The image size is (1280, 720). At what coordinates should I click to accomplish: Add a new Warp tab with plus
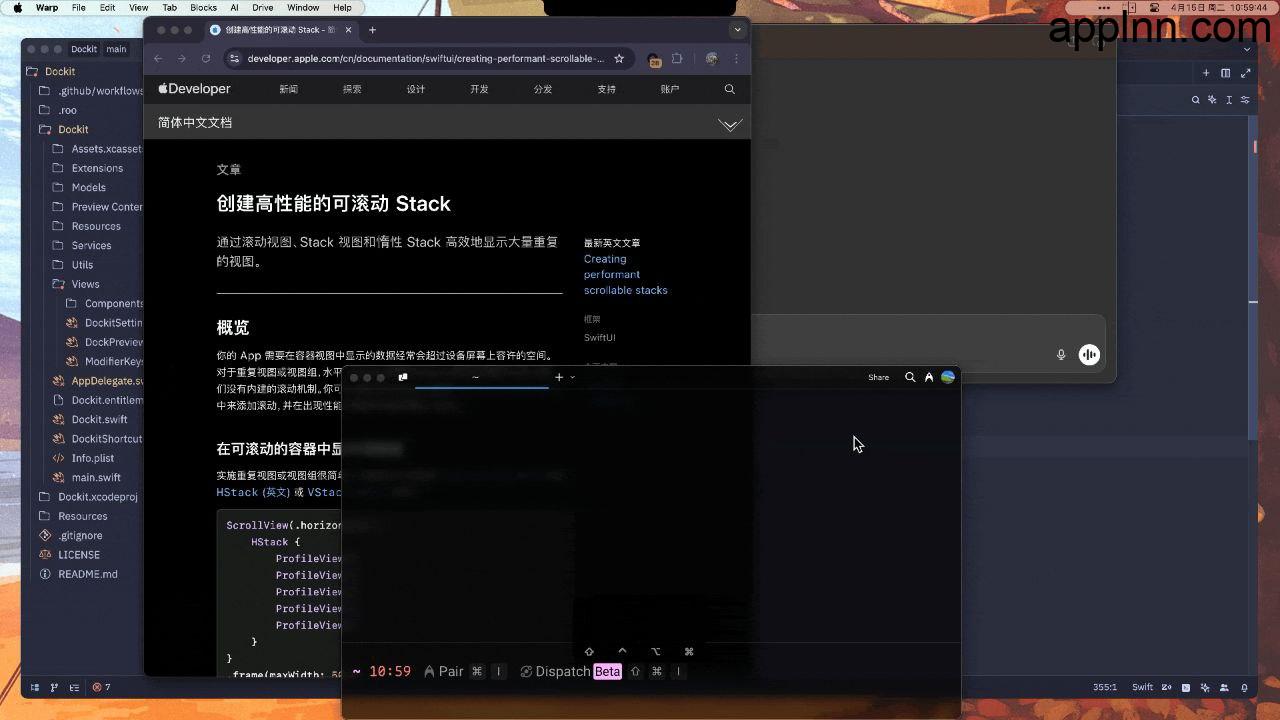coord(559,377)
